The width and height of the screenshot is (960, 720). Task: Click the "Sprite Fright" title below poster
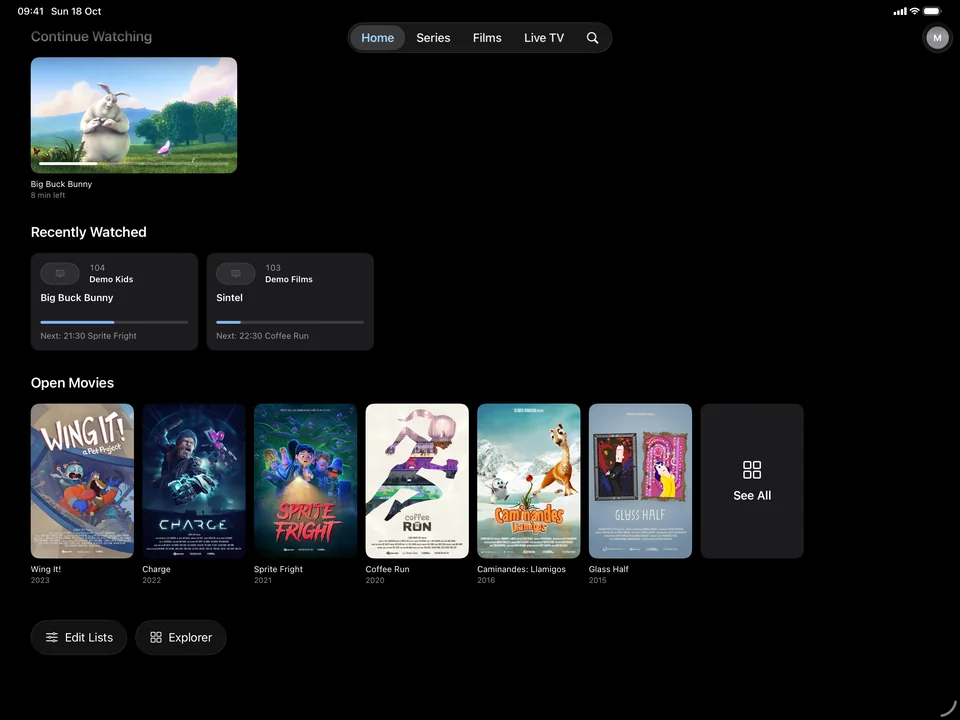click(278, 569)
